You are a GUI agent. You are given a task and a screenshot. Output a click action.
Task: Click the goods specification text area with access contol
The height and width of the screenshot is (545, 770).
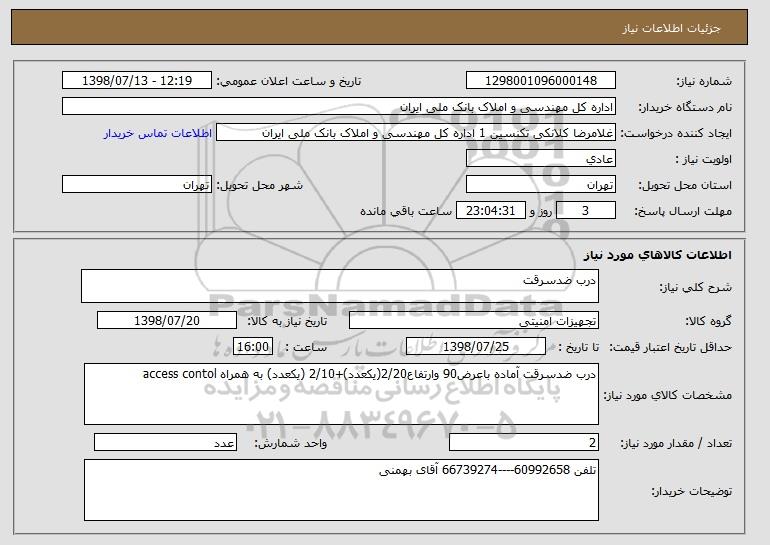tap(341, 394)
